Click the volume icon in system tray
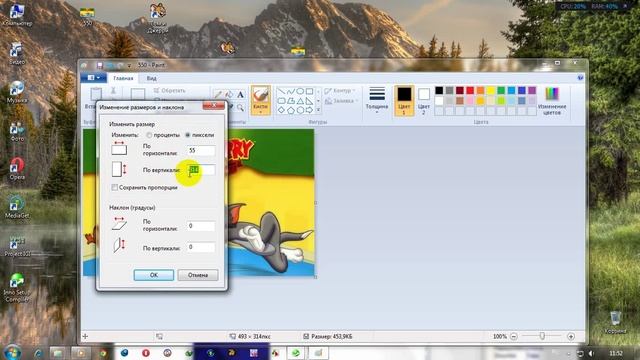Image resolution: width=640 pixels, height=360 pixels. (x=591, y=353)
